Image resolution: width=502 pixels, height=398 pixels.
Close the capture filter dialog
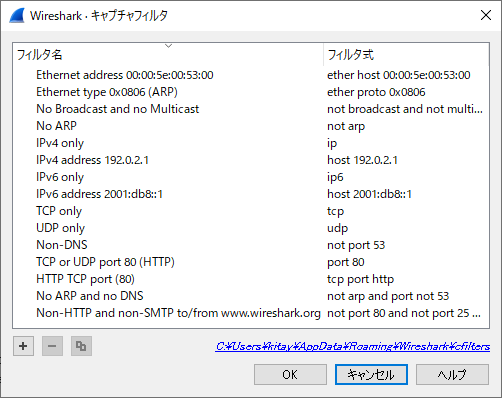coord(486,15)
